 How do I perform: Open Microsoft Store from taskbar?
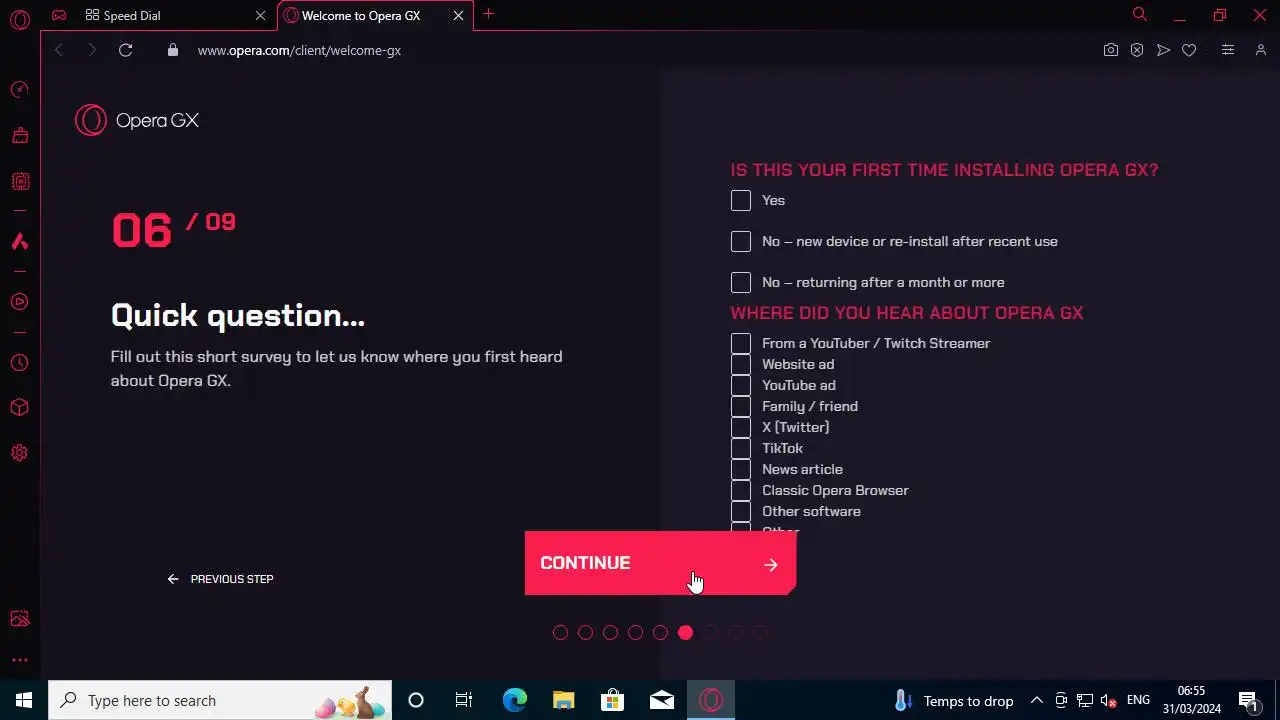click(613, 700)
